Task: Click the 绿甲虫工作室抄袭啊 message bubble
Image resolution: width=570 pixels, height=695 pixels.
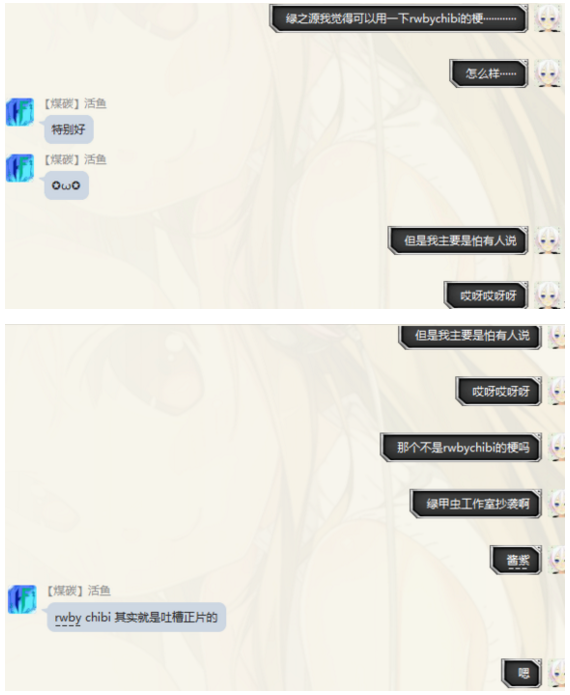Action: coord(476,504)
